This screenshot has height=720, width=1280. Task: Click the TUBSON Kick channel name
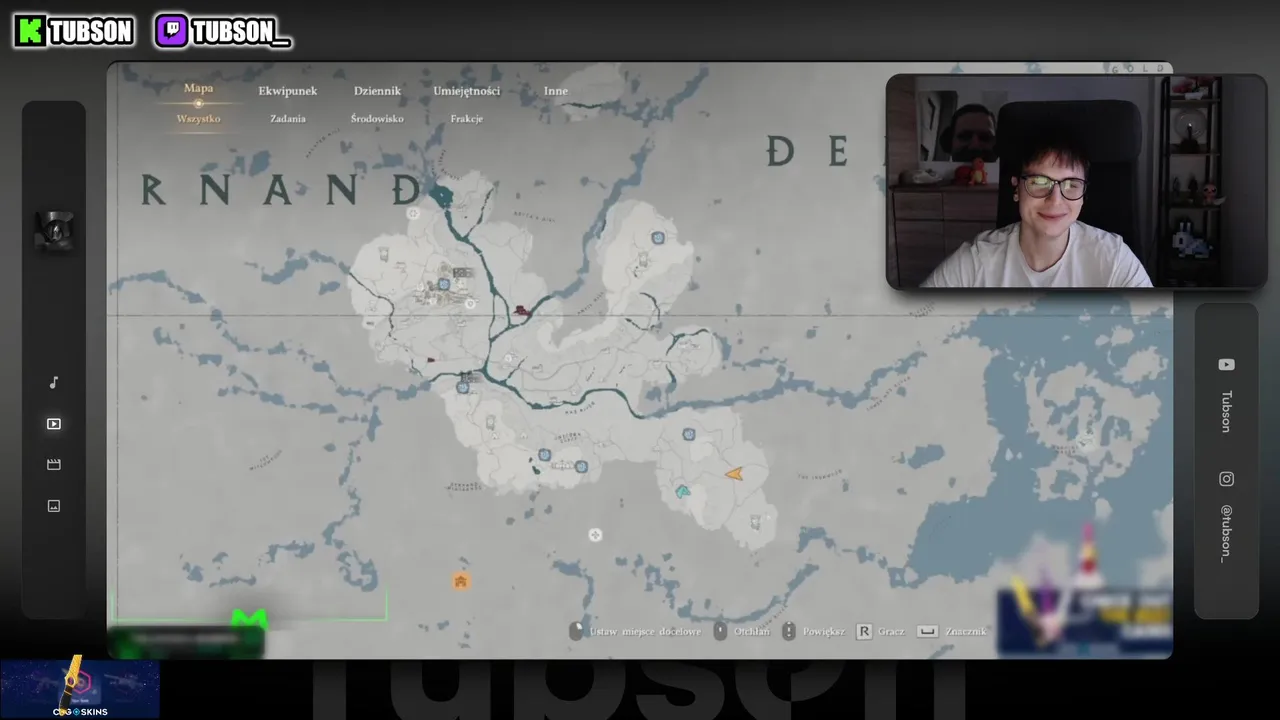pyautogui.click(x=91, y=32)
